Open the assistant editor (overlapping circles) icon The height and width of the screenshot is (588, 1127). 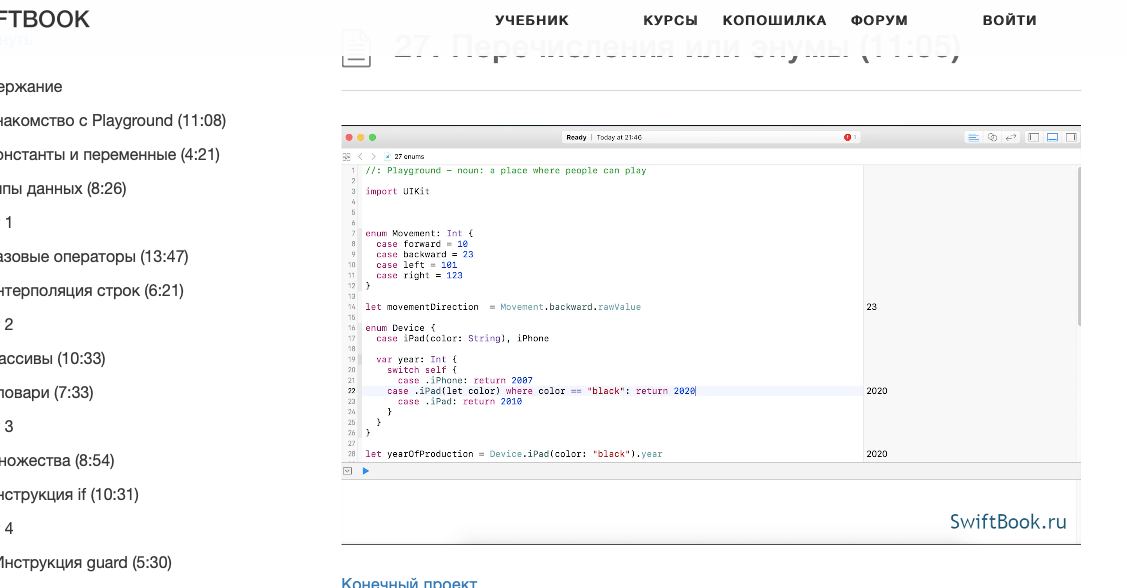(x=992, y=137)
